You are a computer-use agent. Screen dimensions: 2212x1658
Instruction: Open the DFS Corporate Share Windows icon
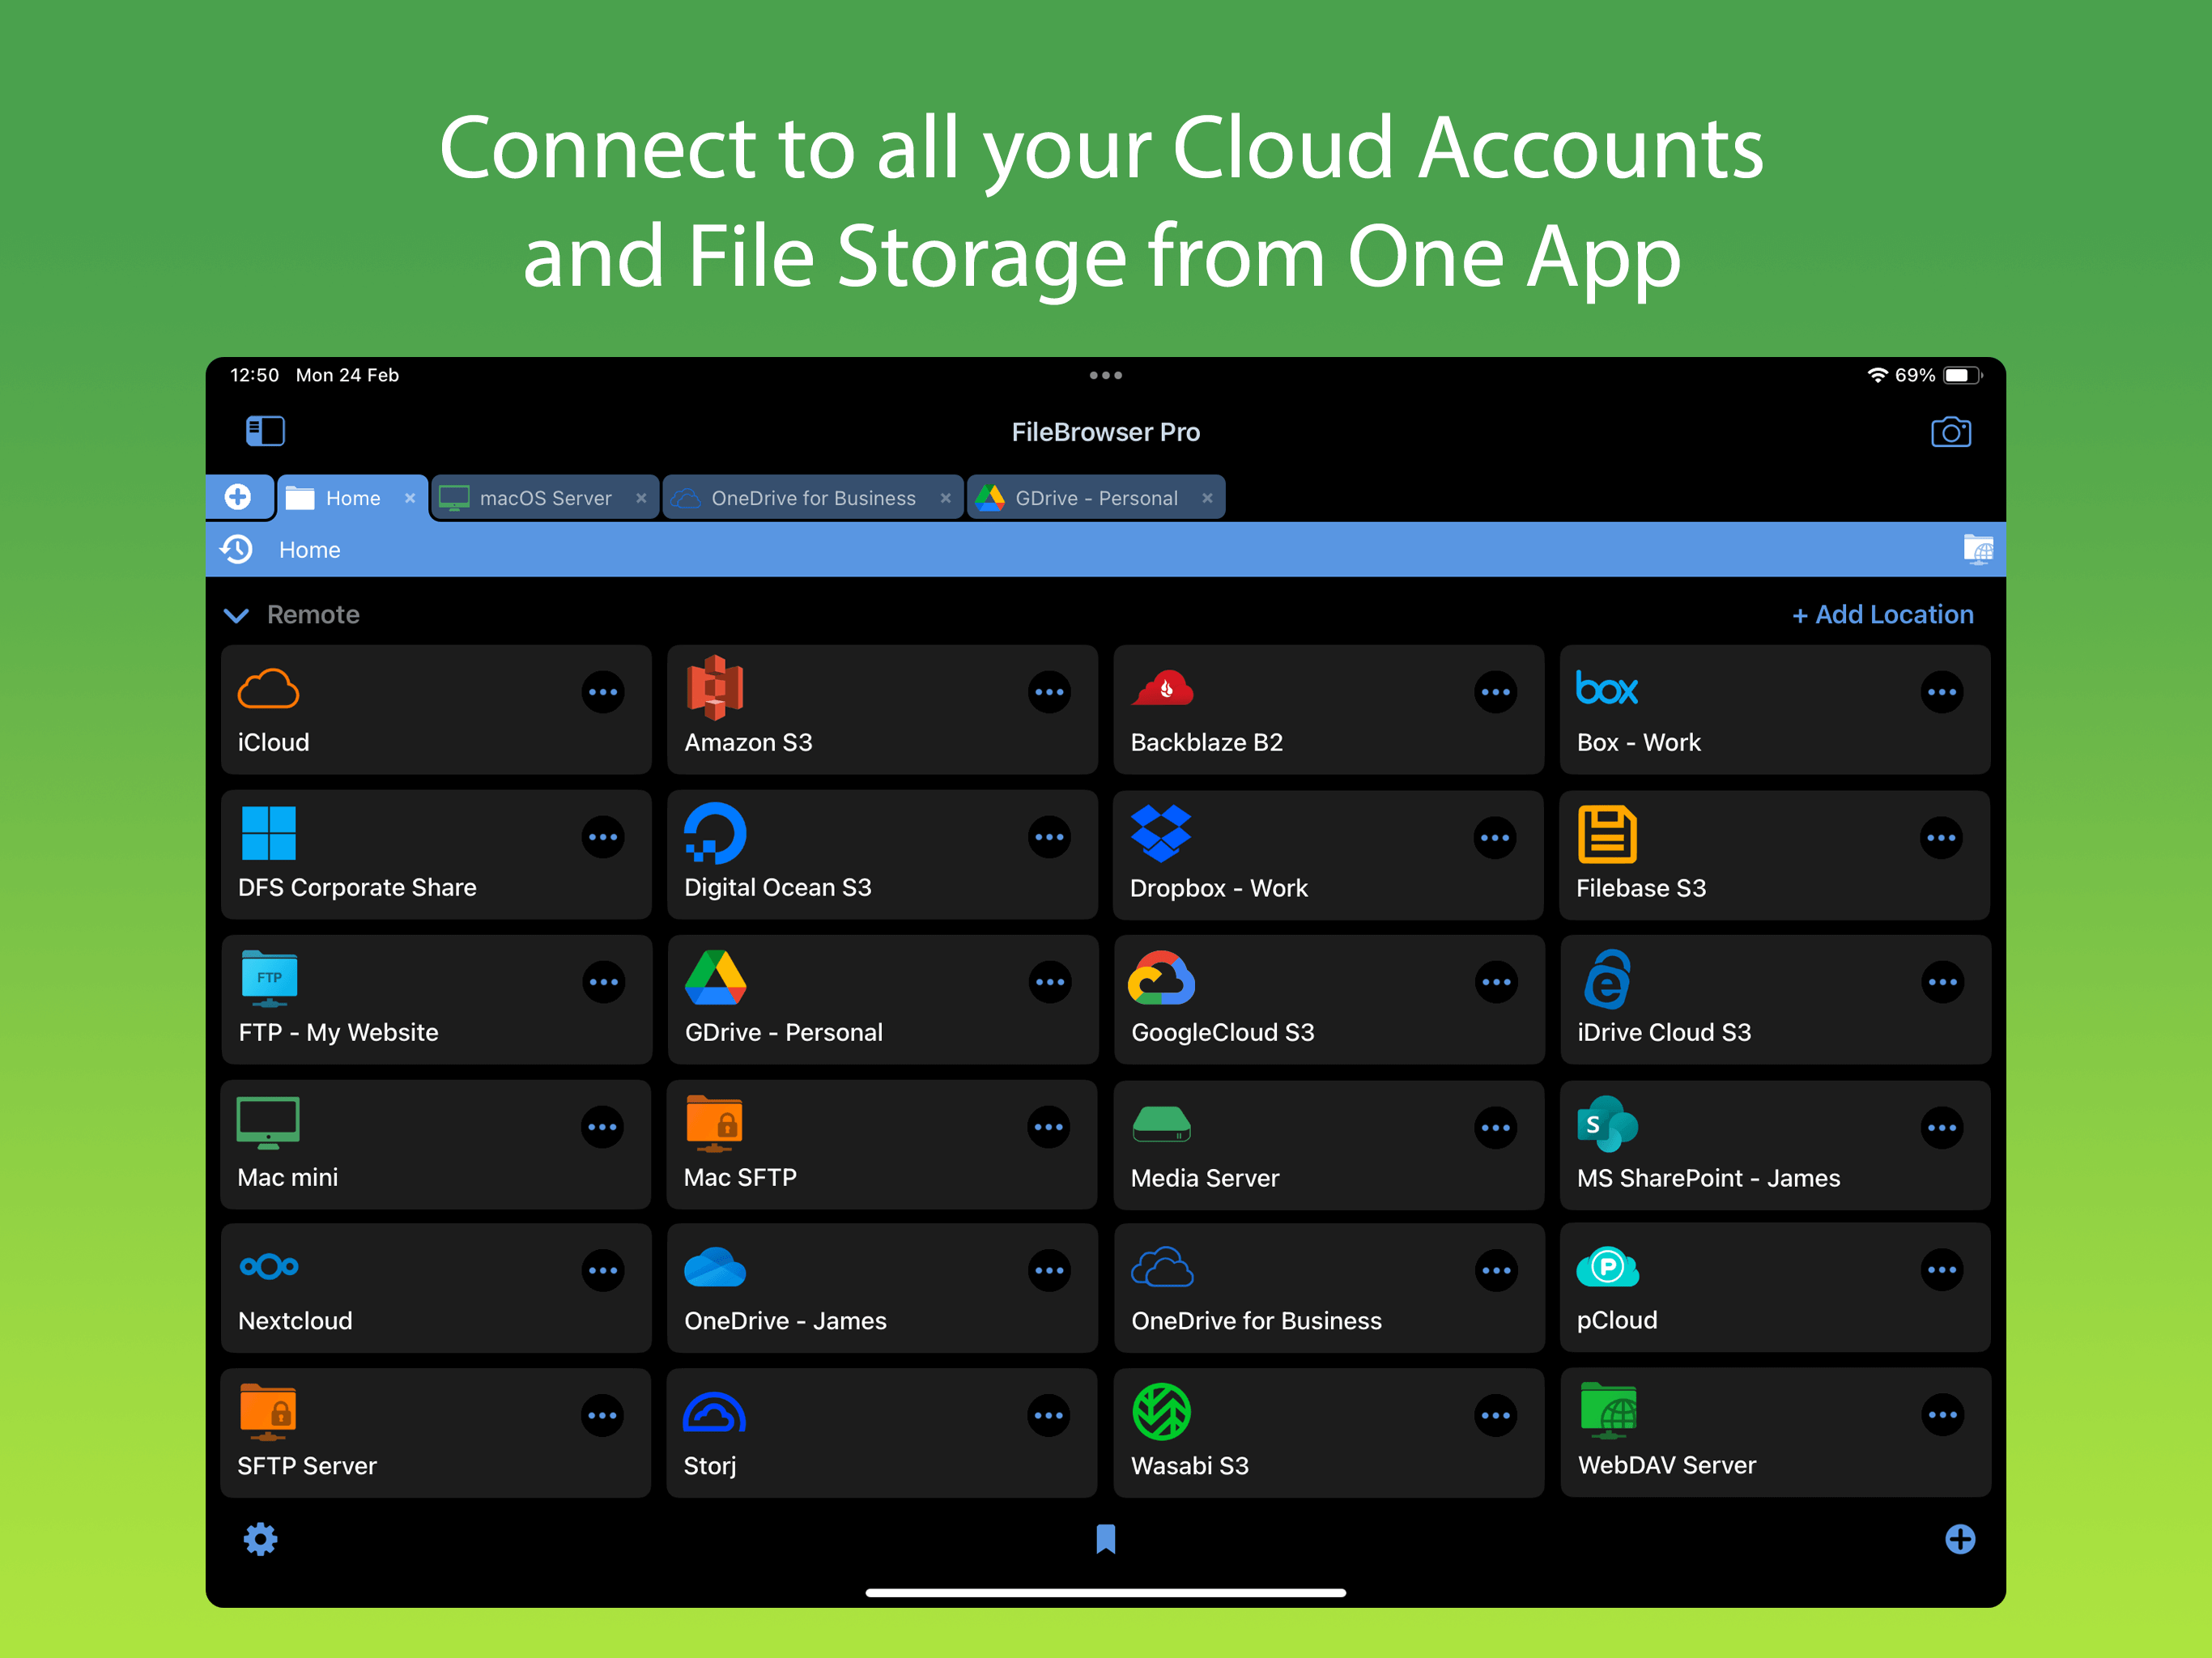[x=269, y=833]
